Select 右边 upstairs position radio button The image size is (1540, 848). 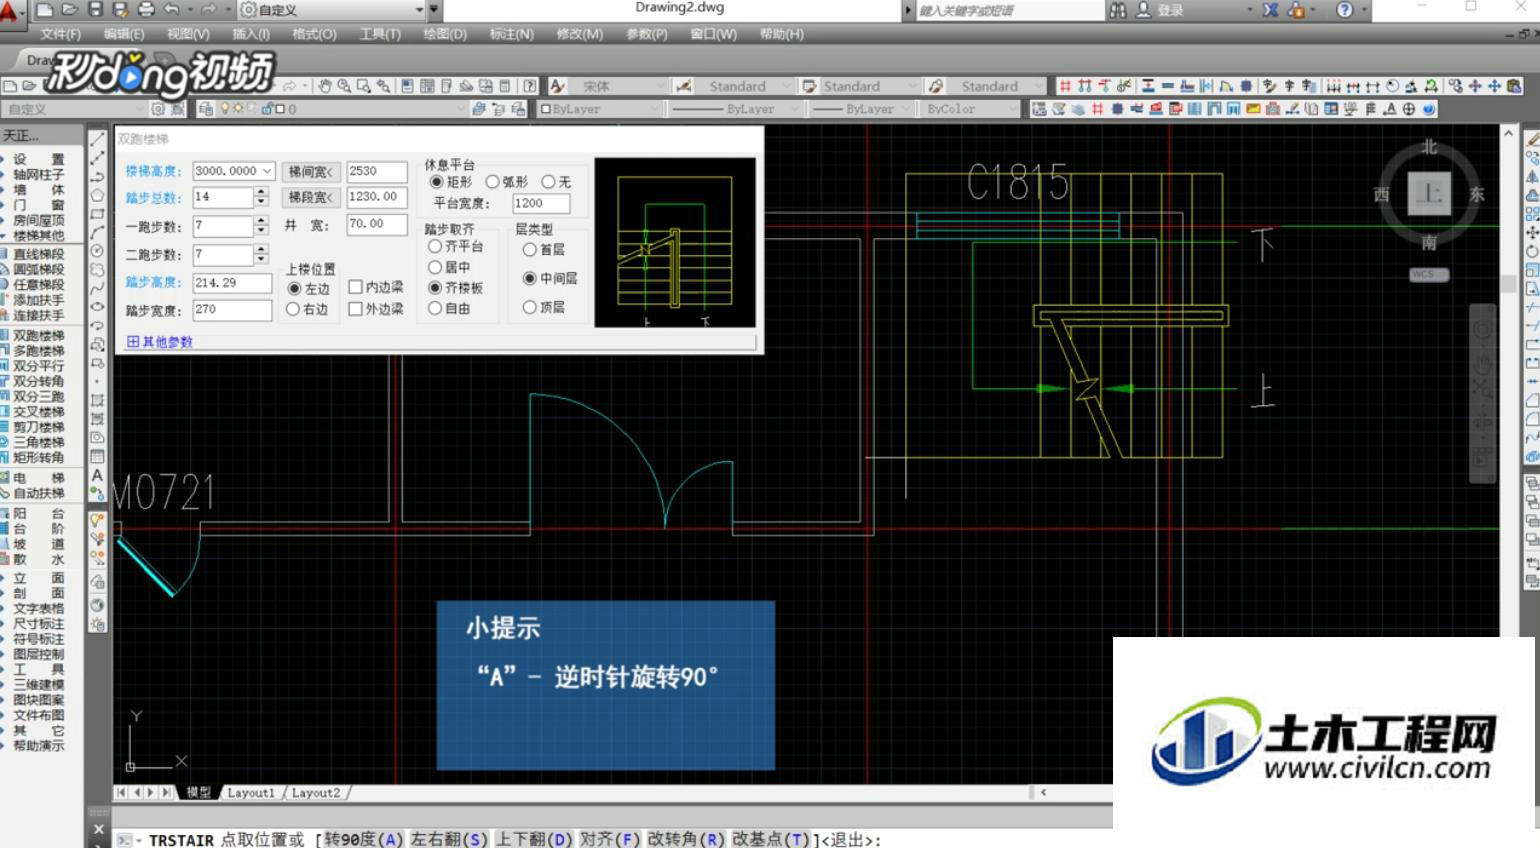click(x=293, y=310)
